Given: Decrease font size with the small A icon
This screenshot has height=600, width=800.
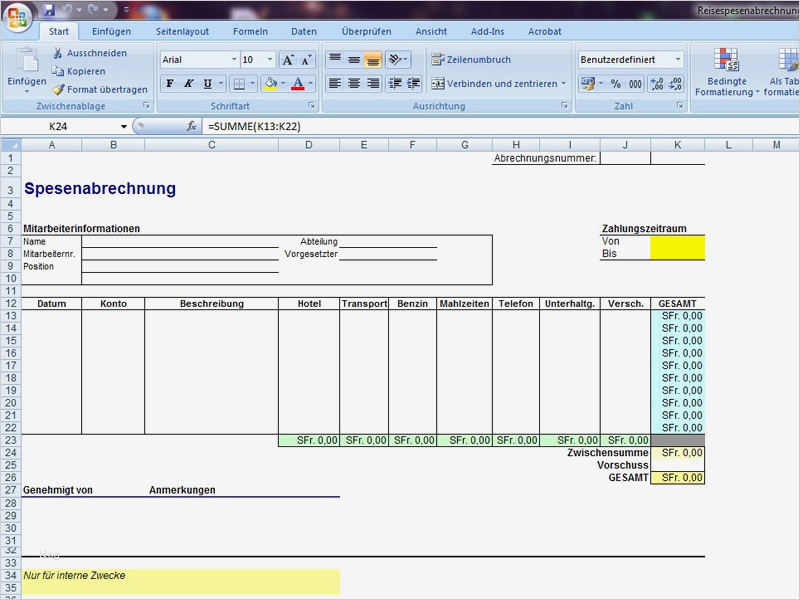Looking at the screenshot, I should 306,60.
